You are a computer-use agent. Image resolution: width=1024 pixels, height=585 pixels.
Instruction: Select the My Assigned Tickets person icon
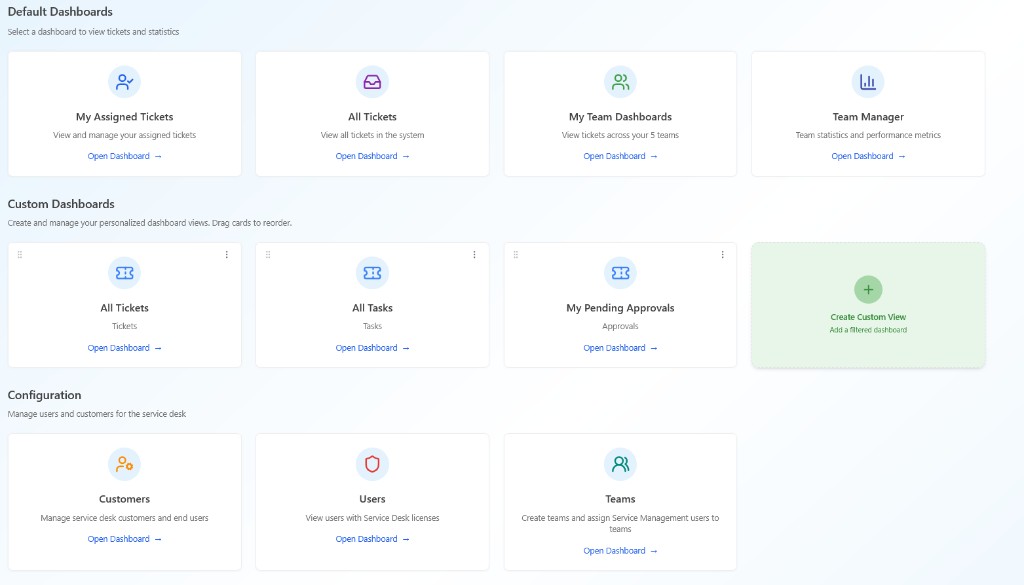(x=124, y=81)
